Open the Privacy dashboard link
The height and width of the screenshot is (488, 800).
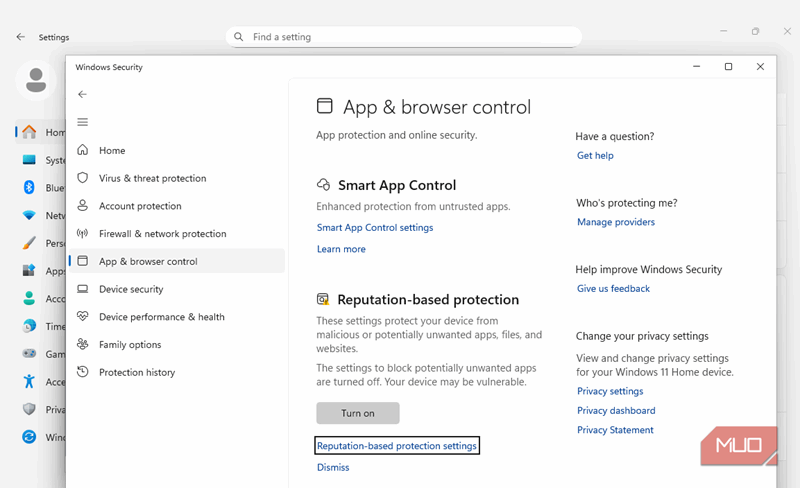tap(616, 411)
